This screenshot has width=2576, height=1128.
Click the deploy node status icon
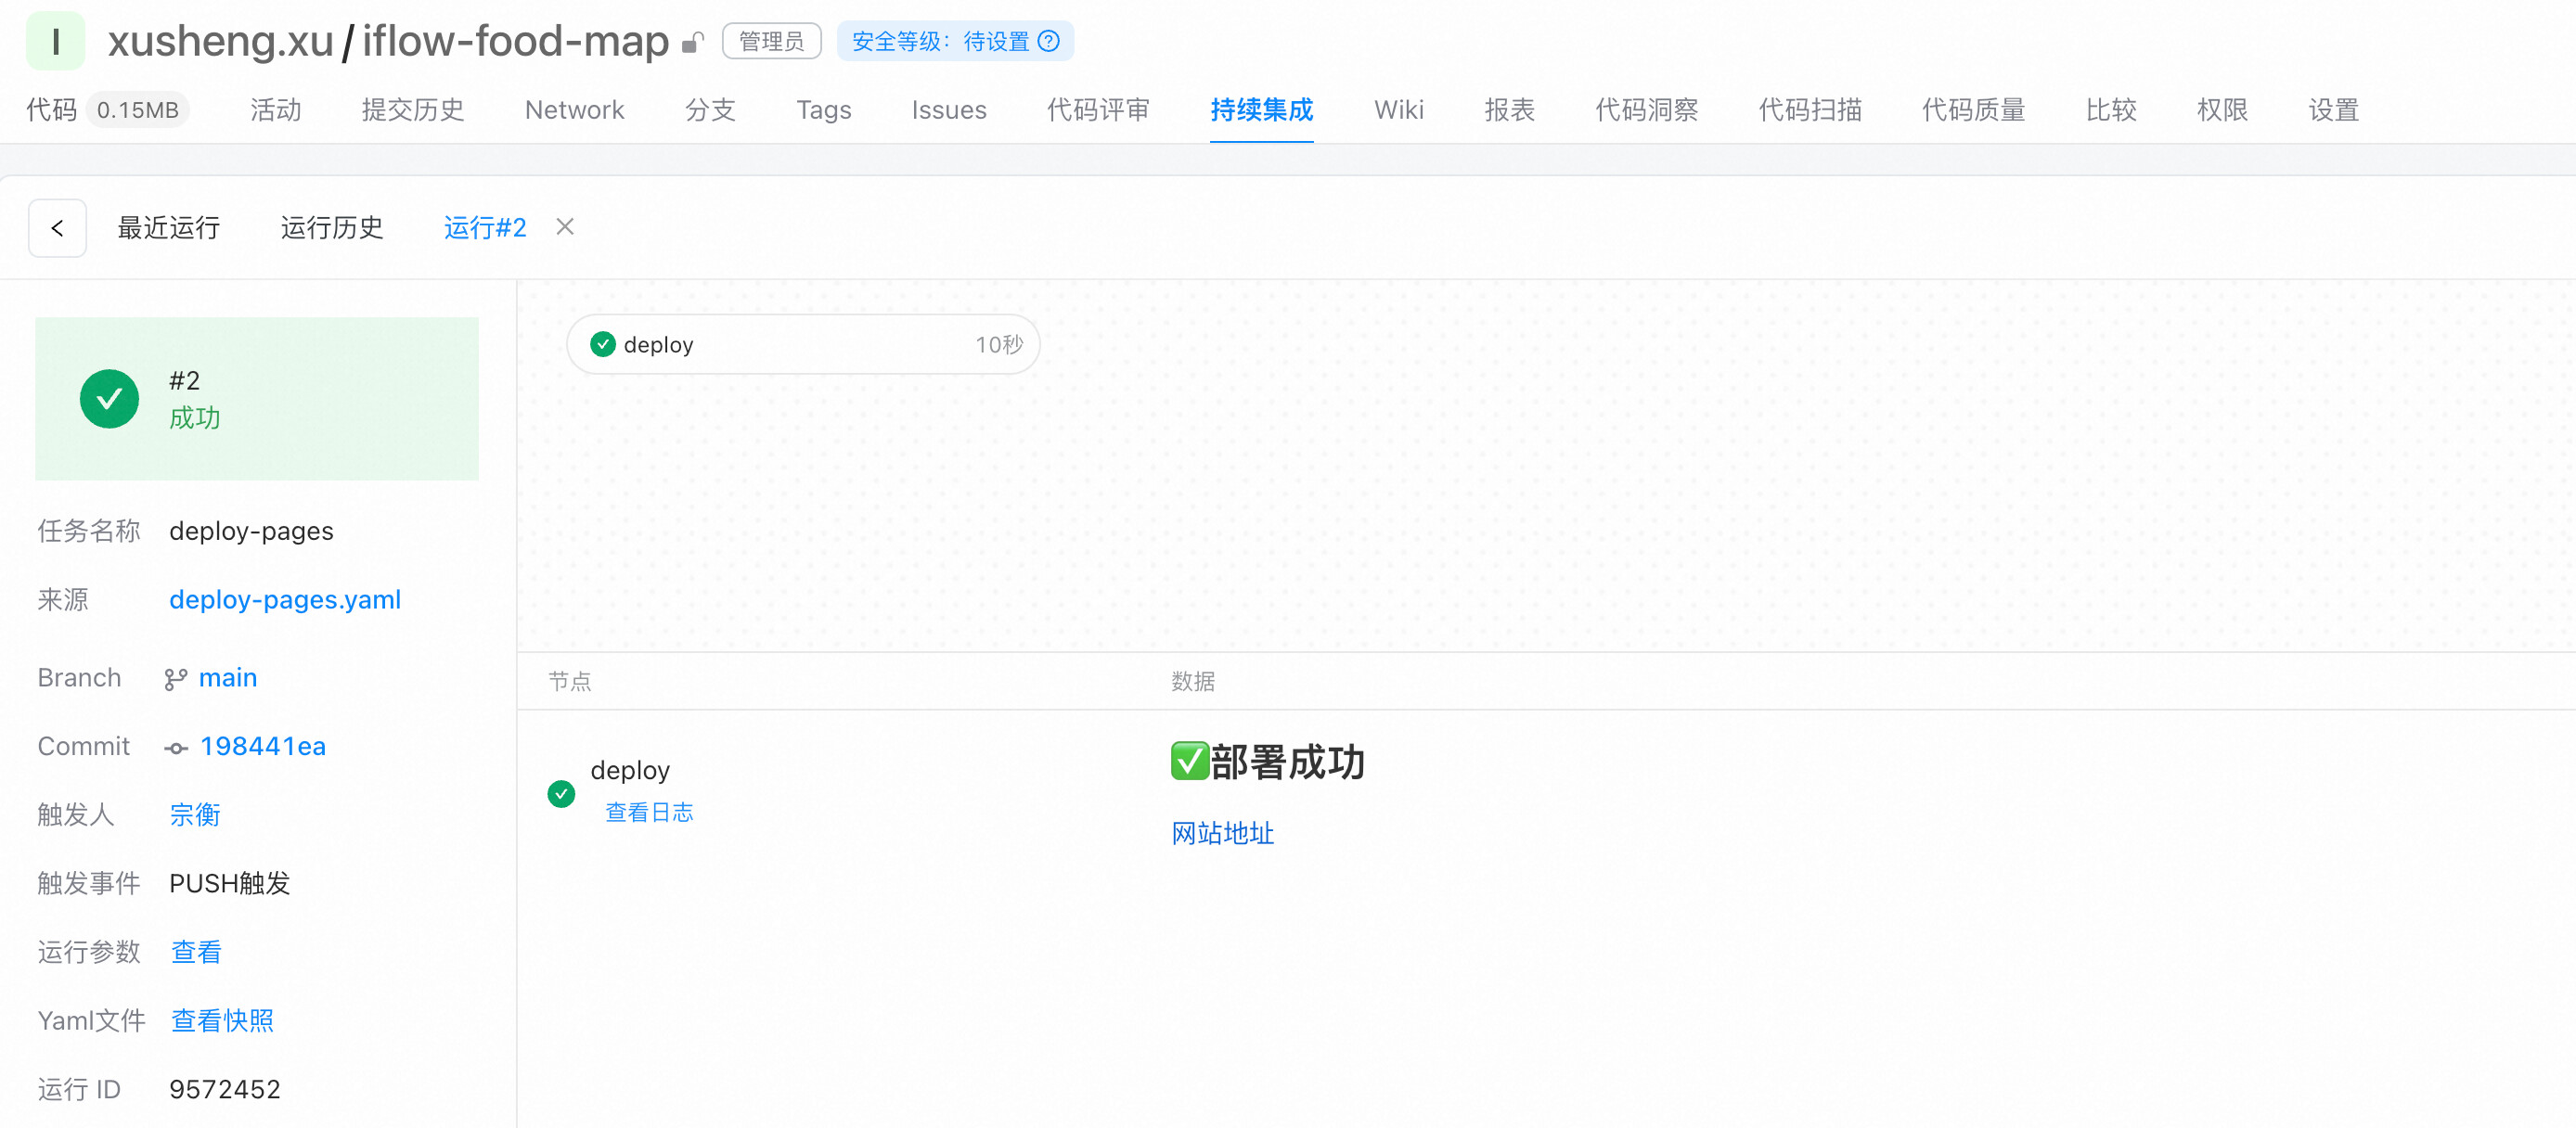(561, 793)
